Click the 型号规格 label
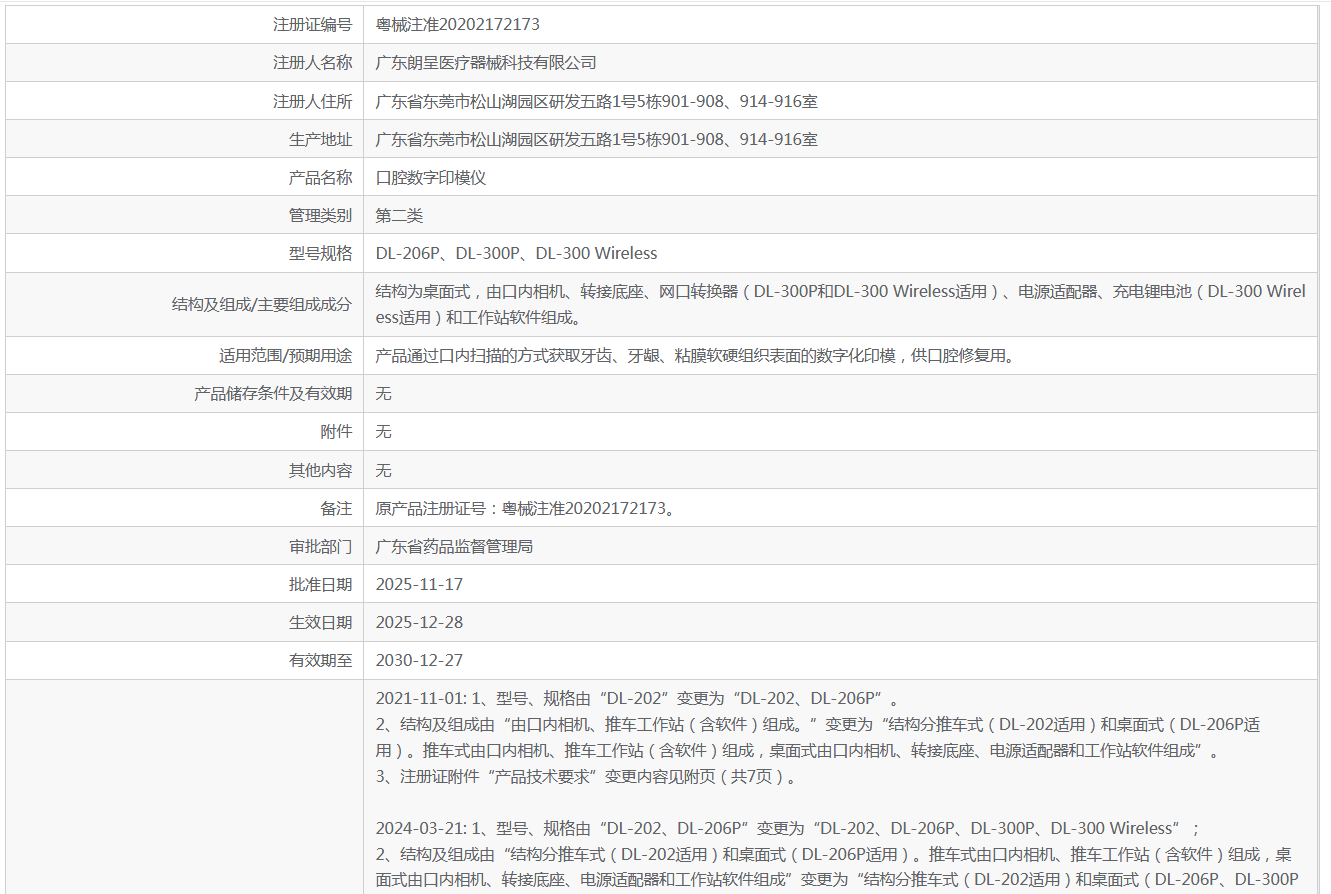This screenshot has width=1331, height=894. [x=320, y=253]
